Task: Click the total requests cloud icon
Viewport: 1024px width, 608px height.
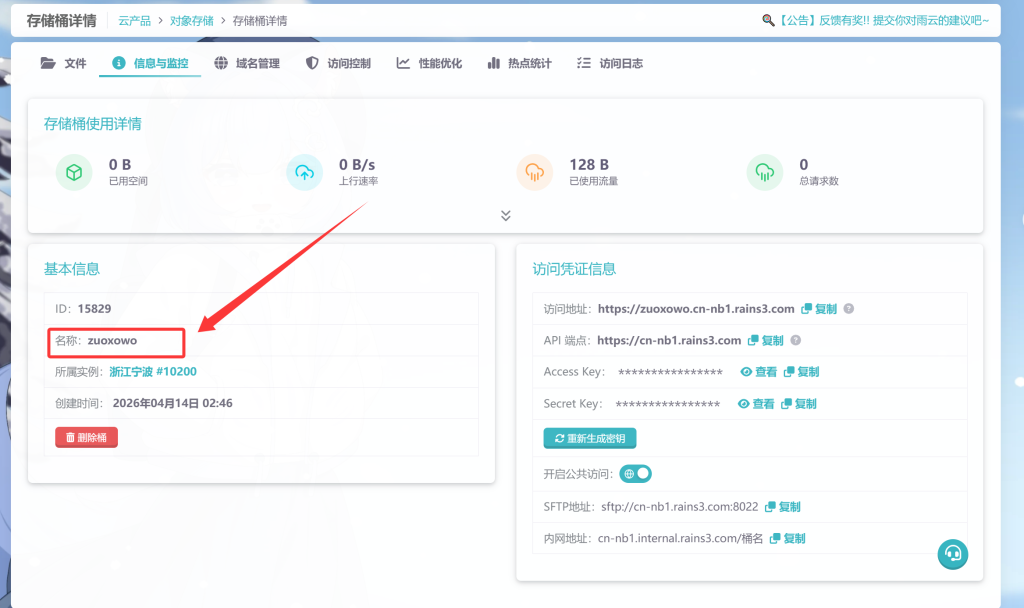Action: coord(764,172)
